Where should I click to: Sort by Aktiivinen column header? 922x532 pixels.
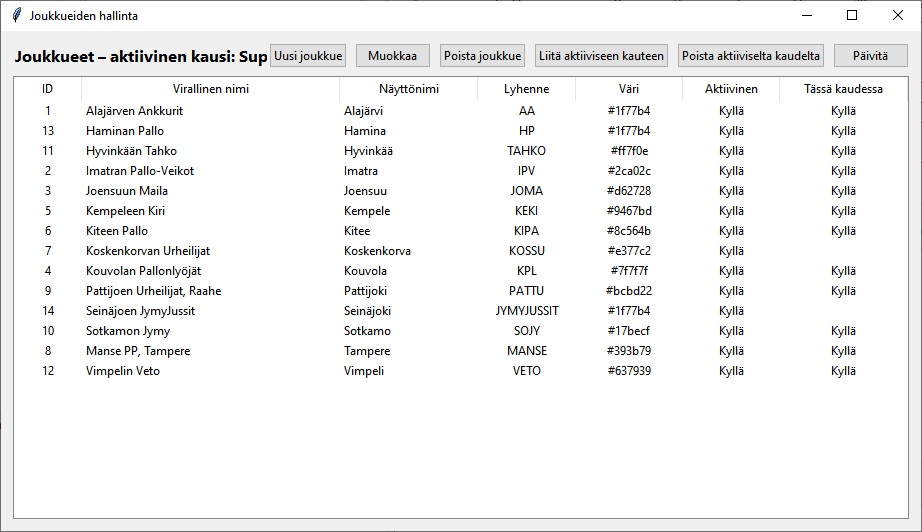pyautogui.click(x=731, y=89)
